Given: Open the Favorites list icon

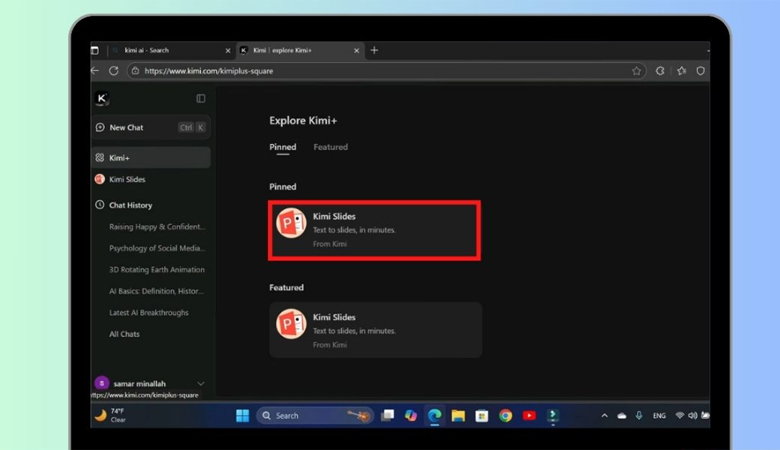Looking at the screenshot, I should pos(681,71).
